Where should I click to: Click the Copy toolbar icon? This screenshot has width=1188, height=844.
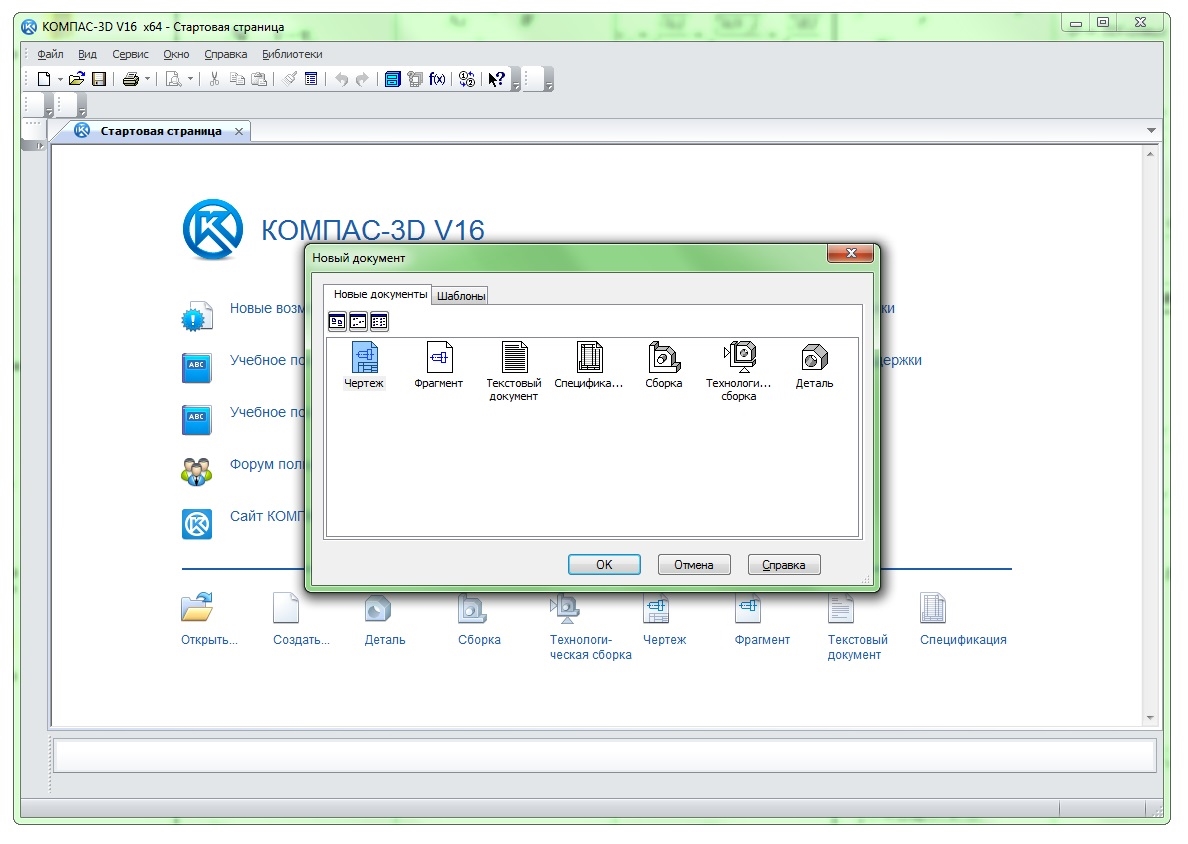click(x=237, y=79)
